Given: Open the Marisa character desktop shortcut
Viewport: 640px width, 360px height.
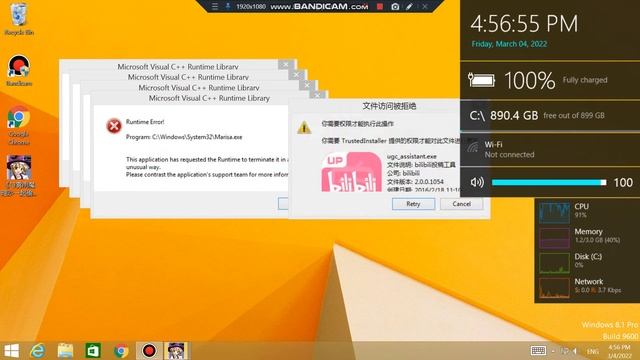Looking at the screenshot, I should [19, 175].
